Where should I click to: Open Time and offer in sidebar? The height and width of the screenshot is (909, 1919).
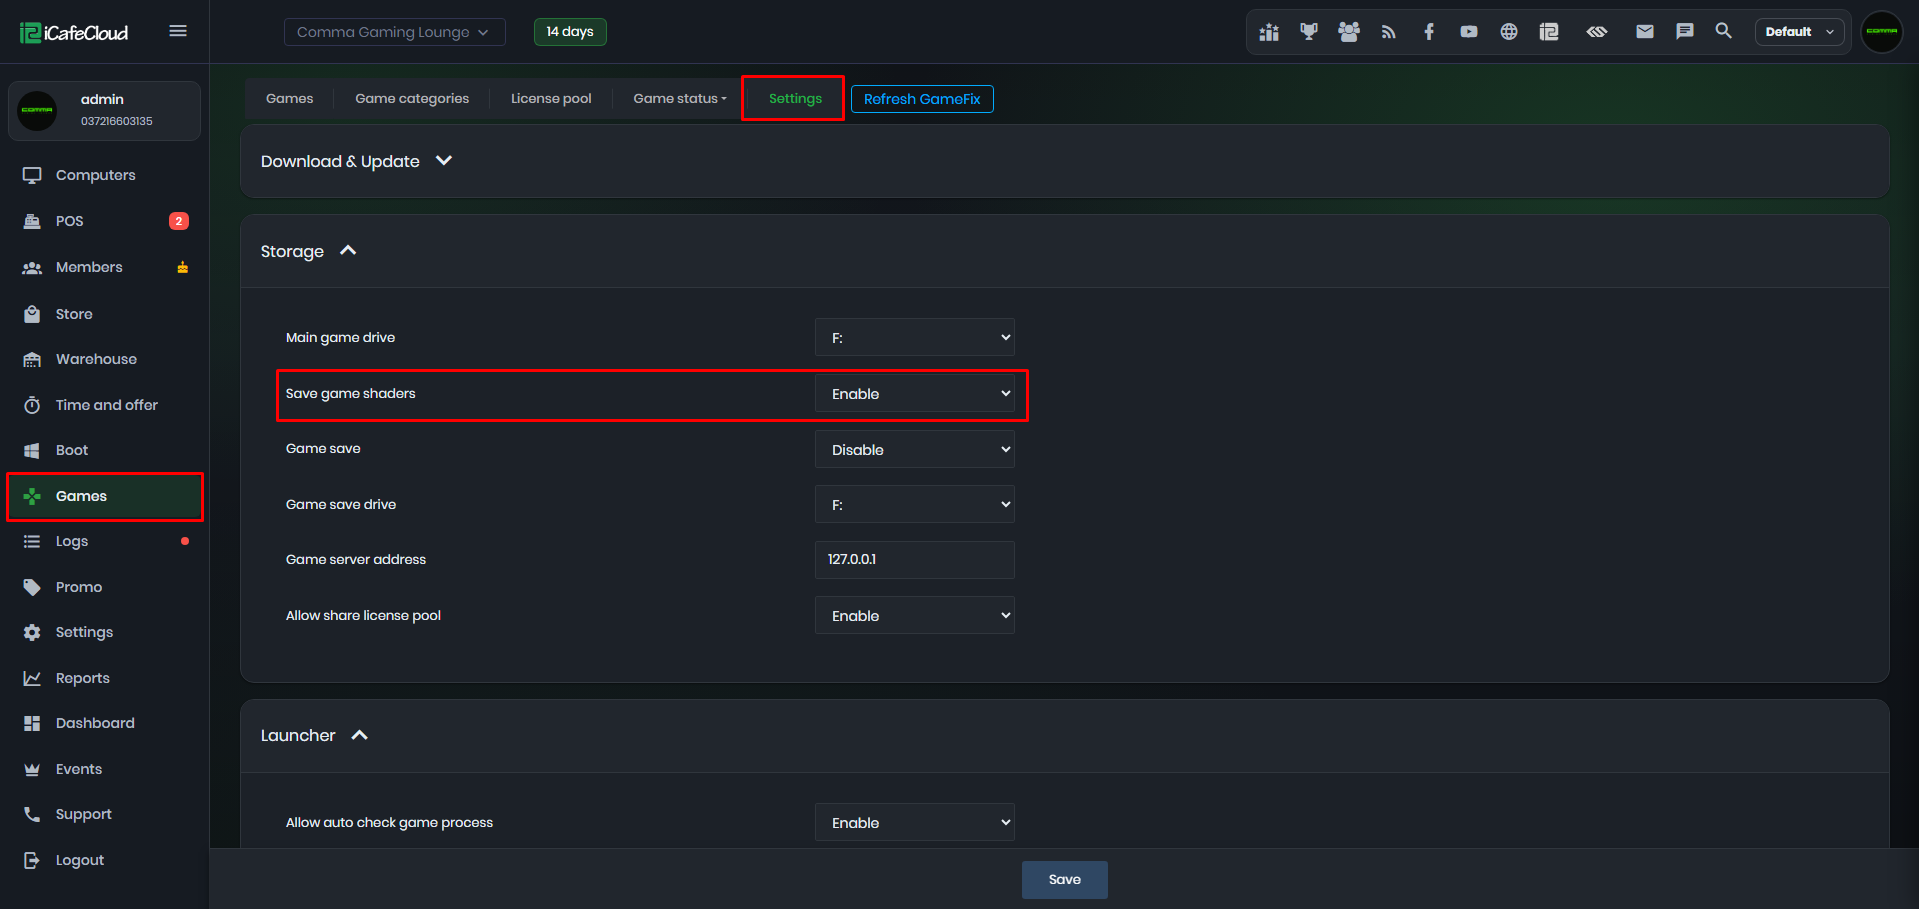105,405
